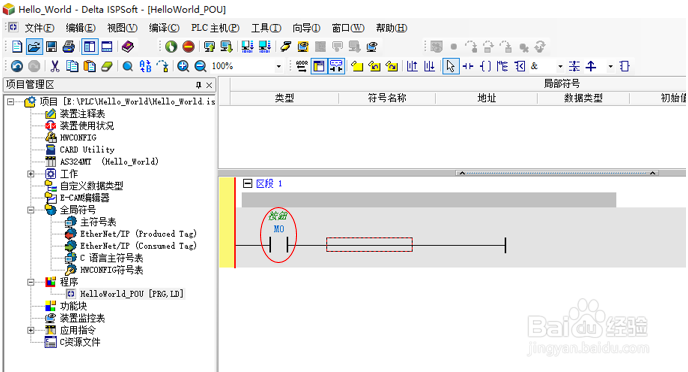Open the 100% zoom level dropdown
Viewport: 688px width, 372px height.
(x=279, y=66)
